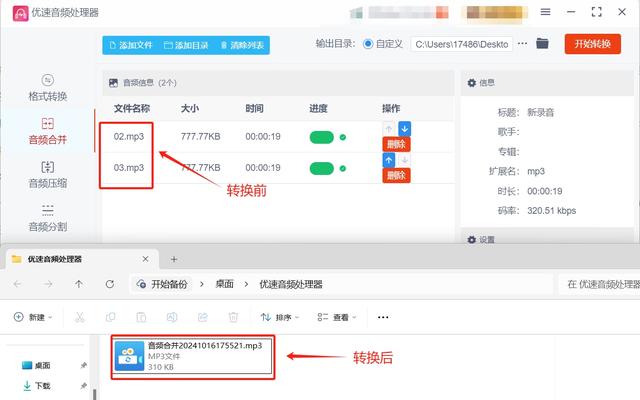Select the 音频合并20241016175521.mp3 file
Viewport: 640px width, 400px height.
193,356
